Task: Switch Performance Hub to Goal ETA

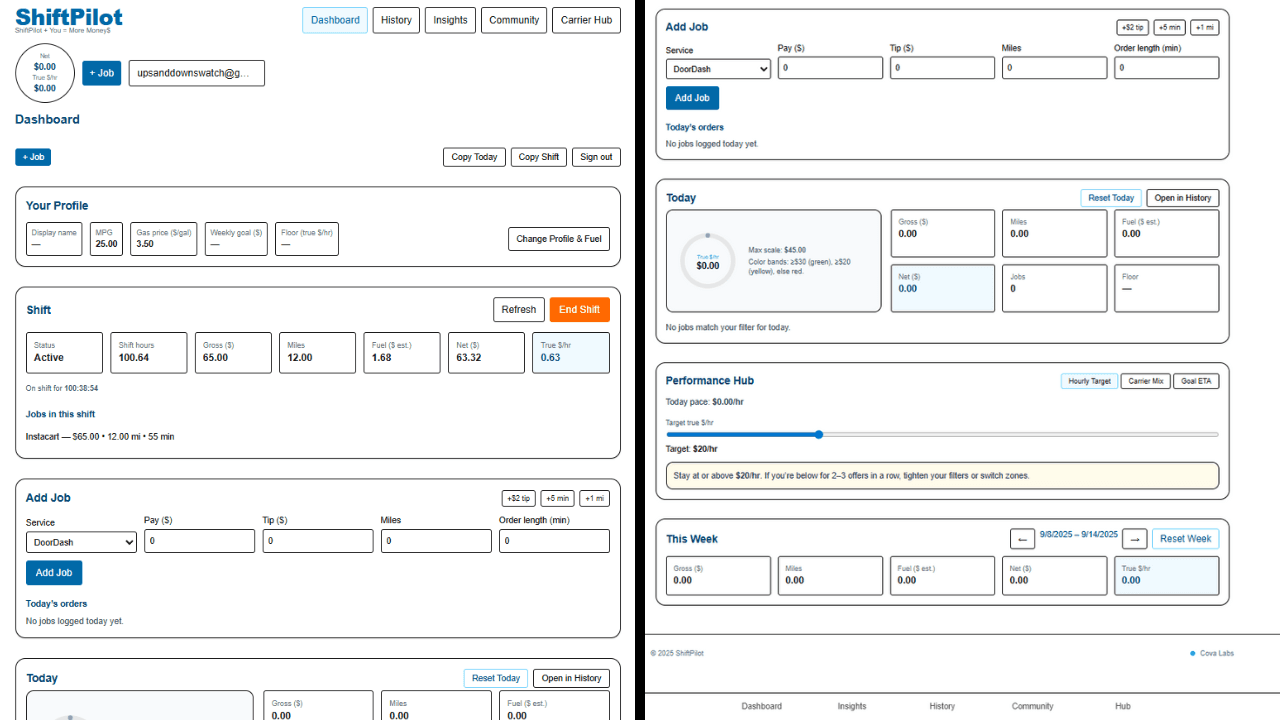Action: (1196, 381)
